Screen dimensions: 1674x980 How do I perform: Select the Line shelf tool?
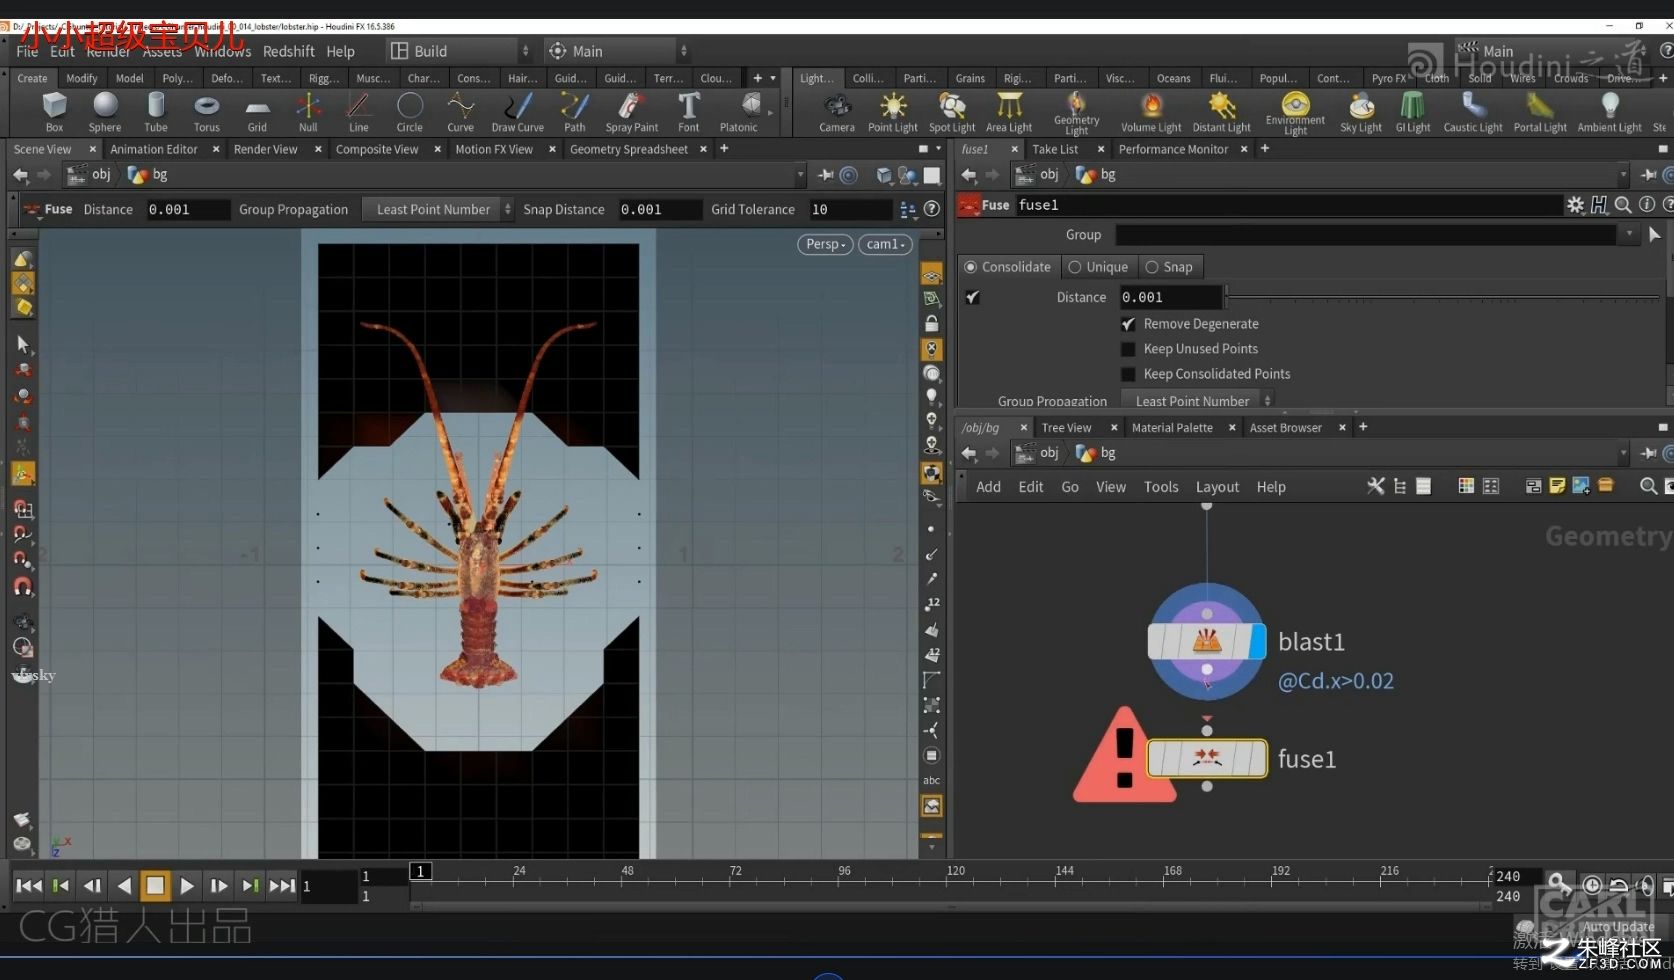pyautogui.click(x=359, y=112)
